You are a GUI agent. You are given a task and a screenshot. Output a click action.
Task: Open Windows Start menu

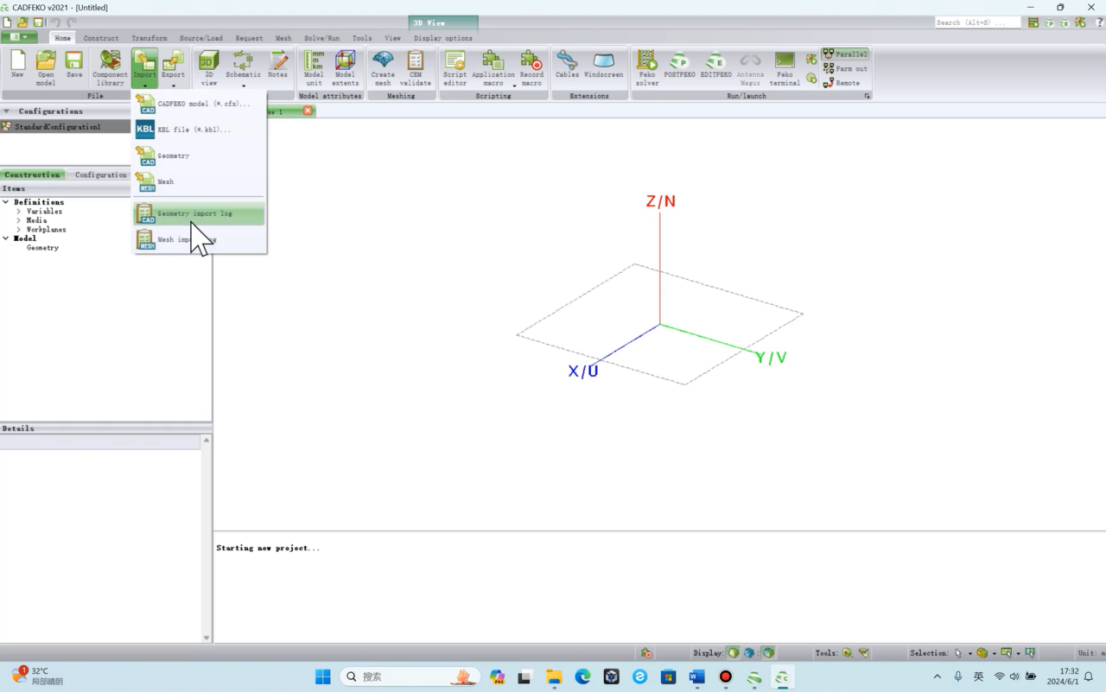click(x=323, y=676)
